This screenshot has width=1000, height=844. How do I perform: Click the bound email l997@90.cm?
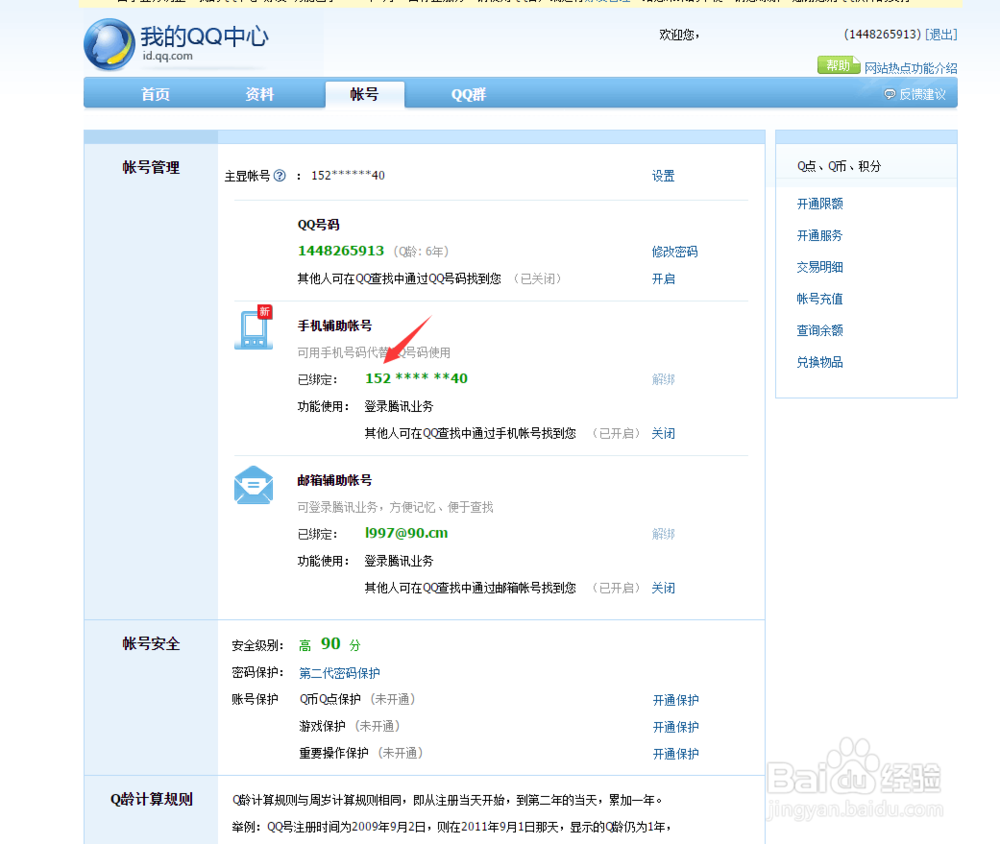[x=406, y=533]
